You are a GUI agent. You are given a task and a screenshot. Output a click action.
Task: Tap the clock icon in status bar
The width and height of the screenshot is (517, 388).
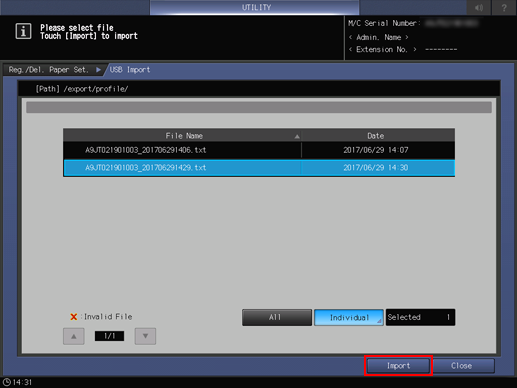7,382
